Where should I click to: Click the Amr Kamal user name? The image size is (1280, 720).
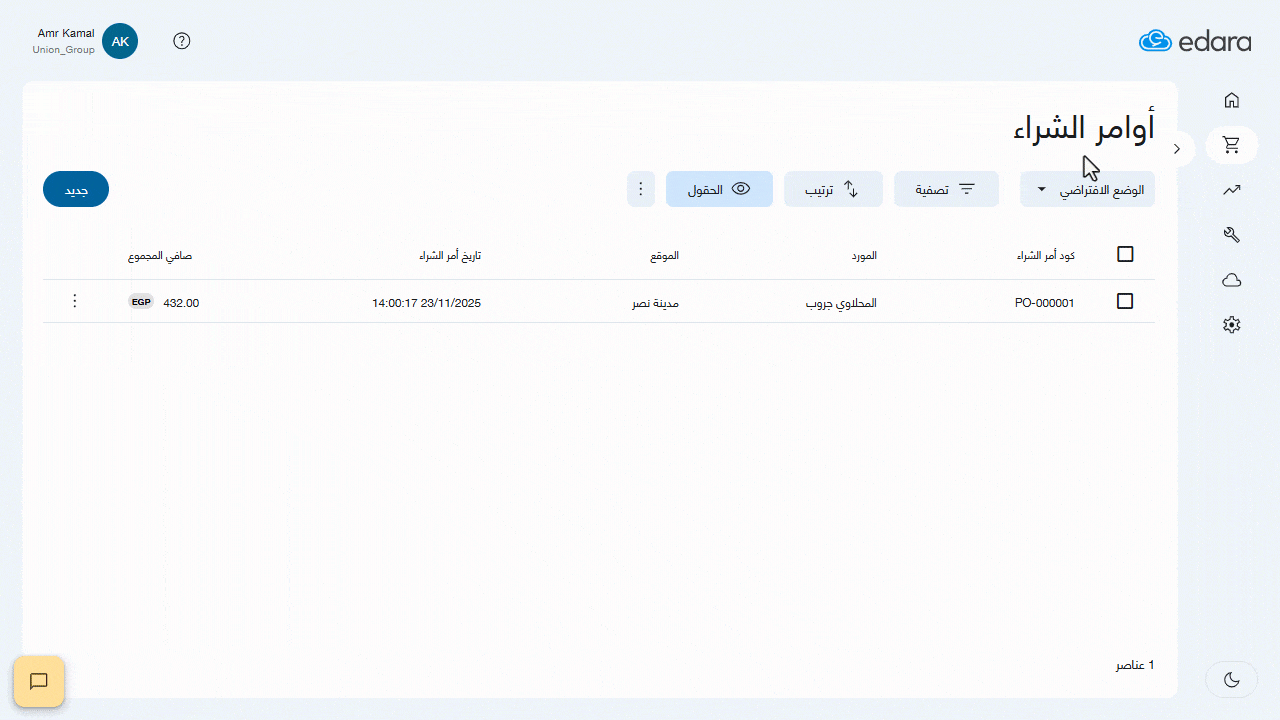66,34
